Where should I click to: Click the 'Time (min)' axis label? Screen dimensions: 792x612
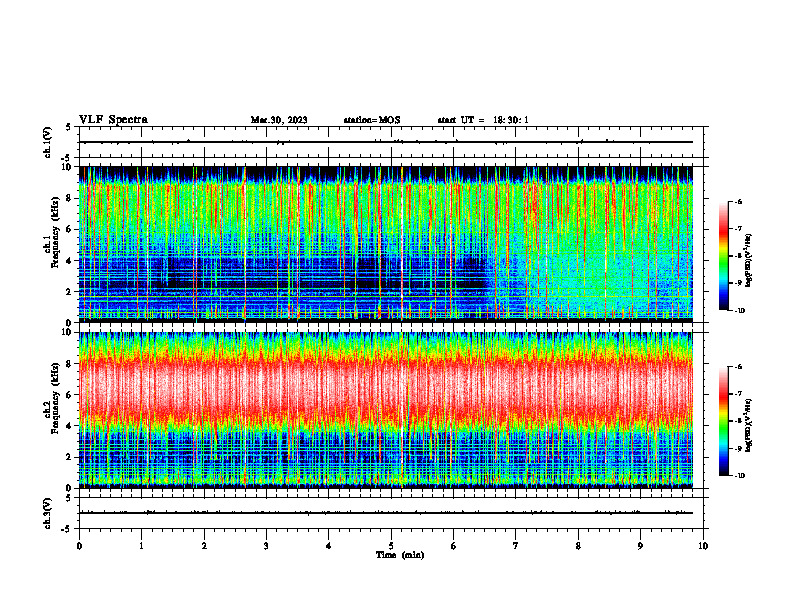pos(400,555)
